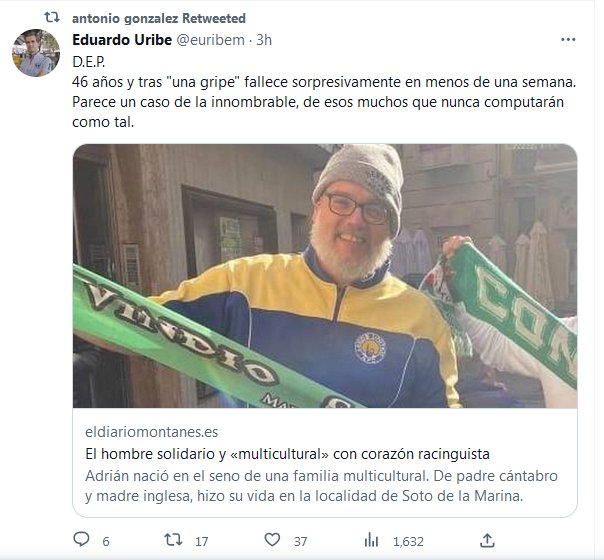
Task: Click the retweet arrows icon below tweet
Action: click(173, 540)
